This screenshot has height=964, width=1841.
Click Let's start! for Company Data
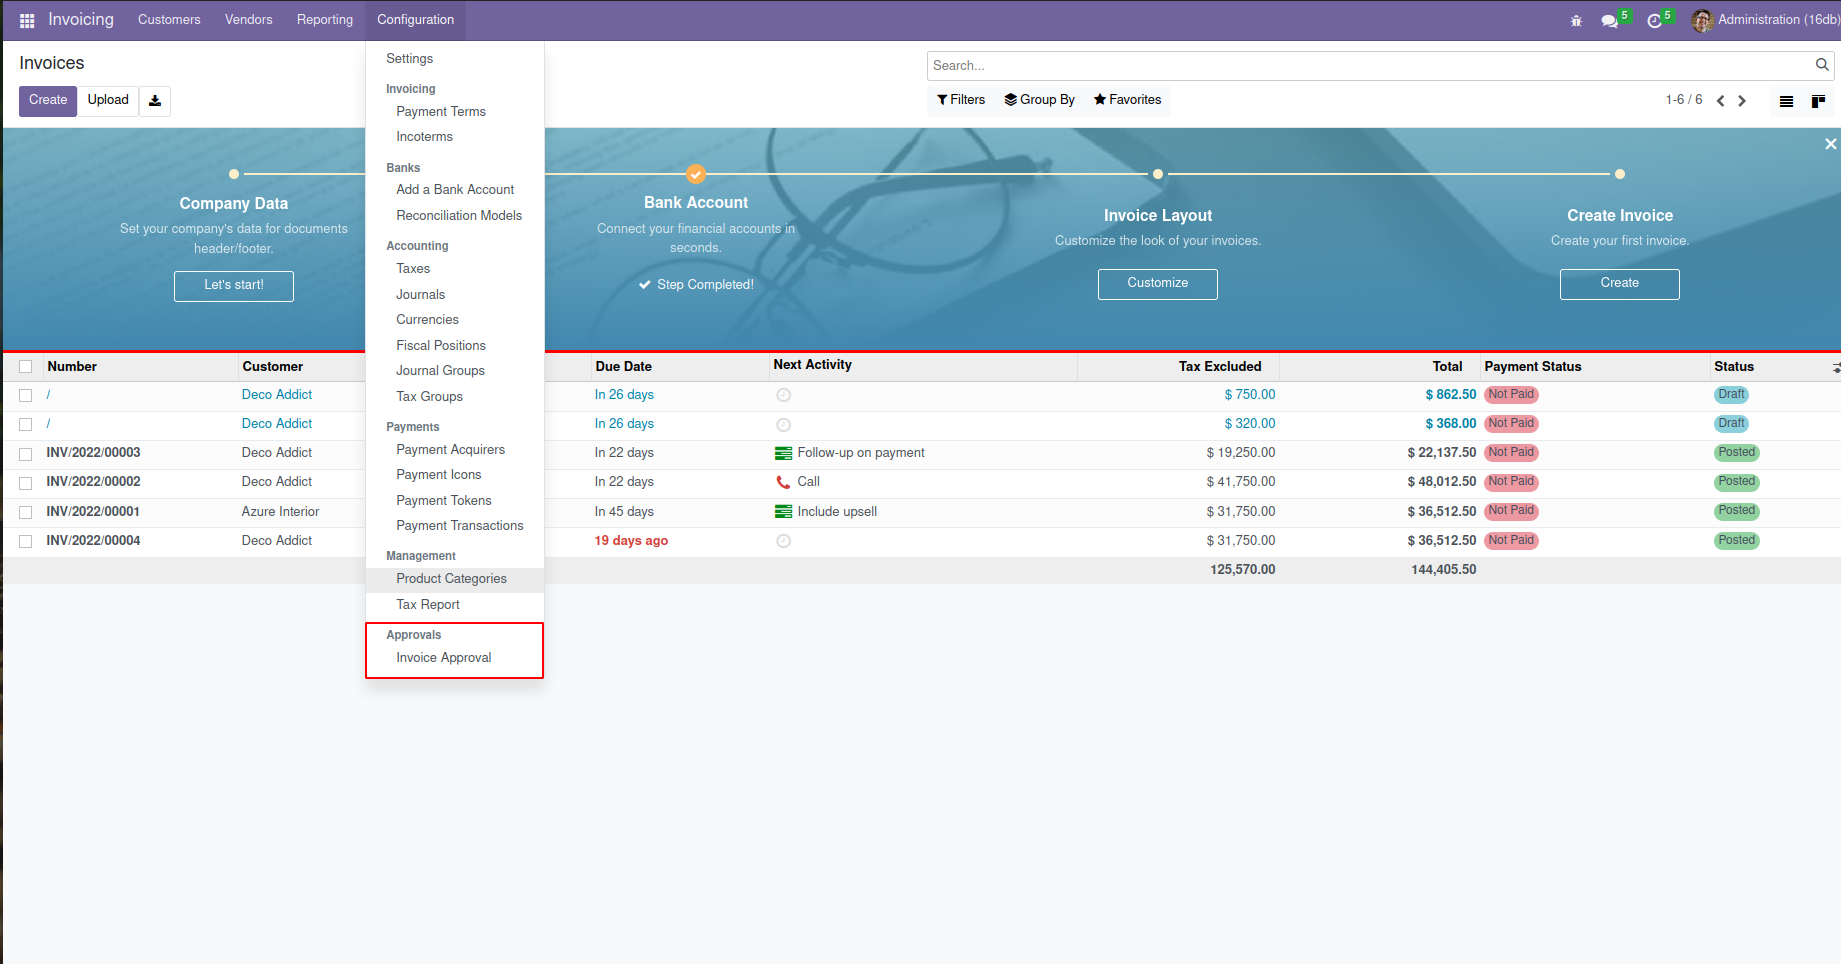pyautogui.click(x=234, y=286)
